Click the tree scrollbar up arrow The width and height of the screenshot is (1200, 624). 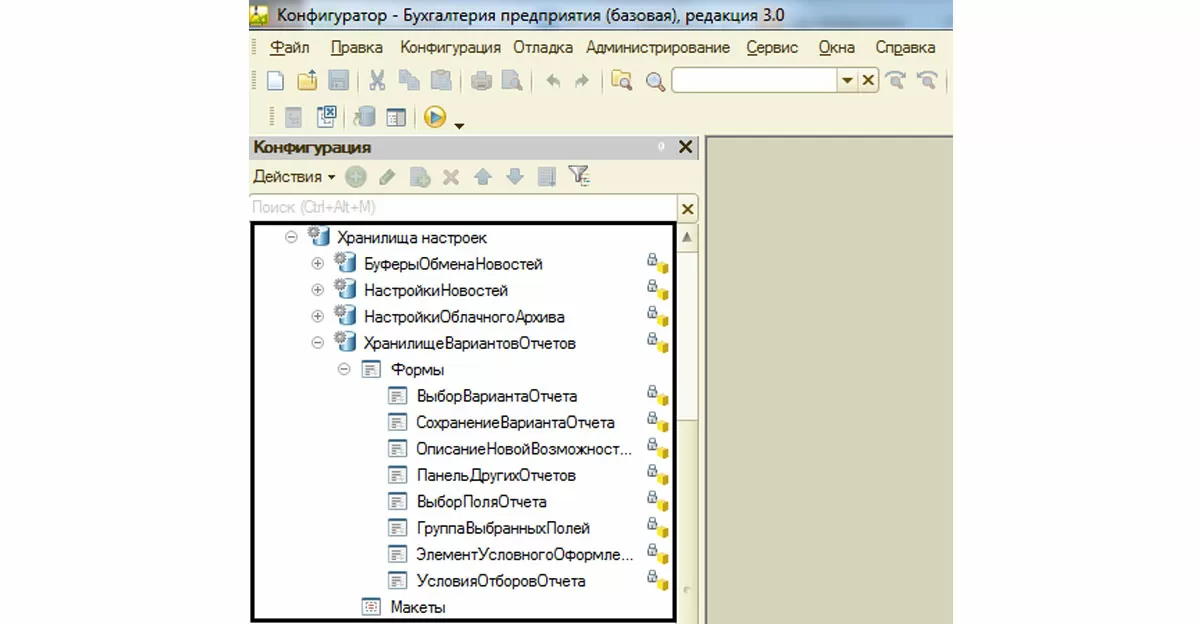(687, 237)
